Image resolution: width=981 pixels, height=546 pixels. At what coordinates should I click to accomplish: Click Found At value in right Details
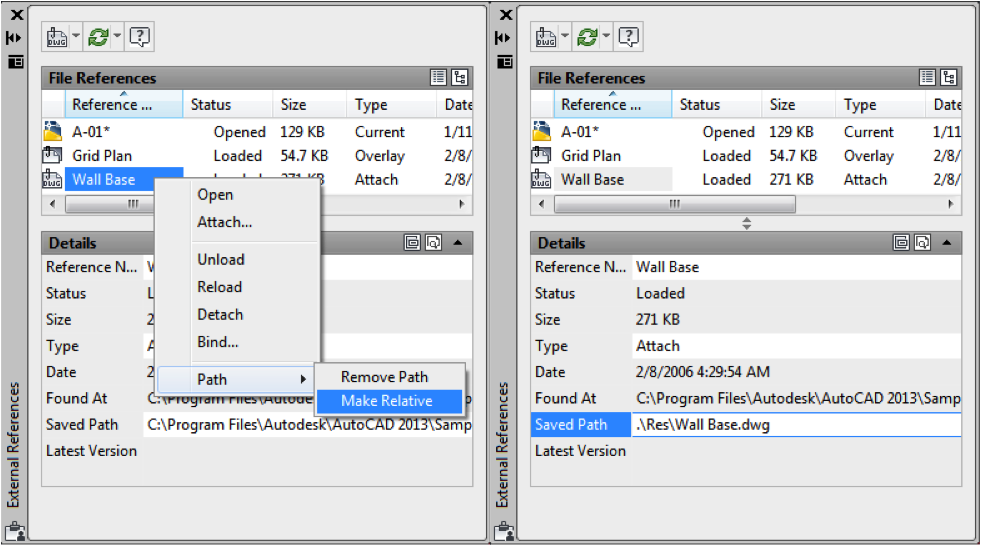(796, 398)
